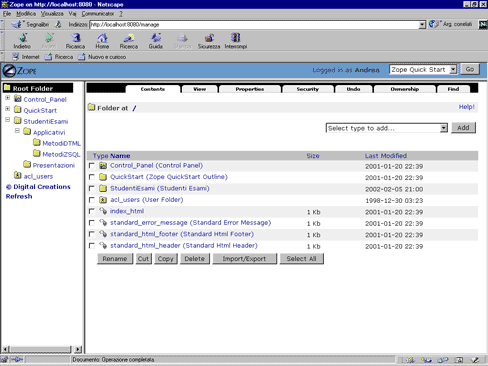Check the index_html row checkbox
Viewport: 488px width, 366px height.
pyautogui.click(x=92, y=211)
